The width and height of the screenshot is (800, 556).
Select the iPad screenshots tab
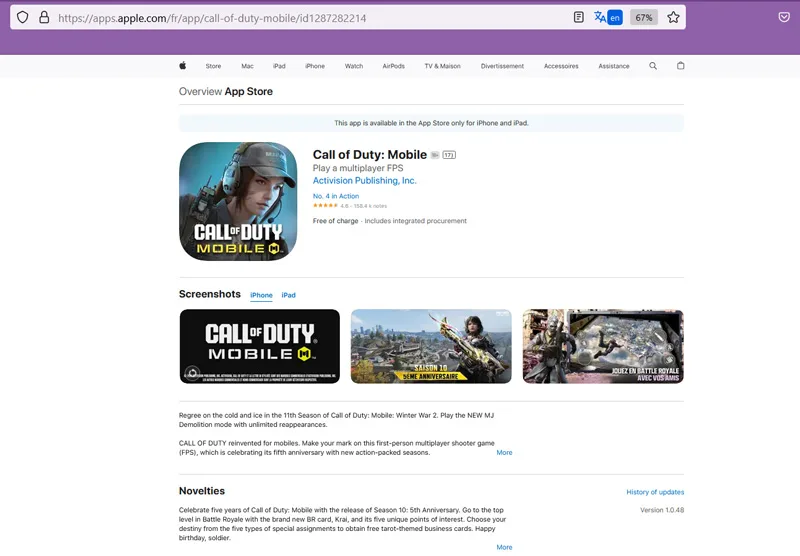(288, 295)
